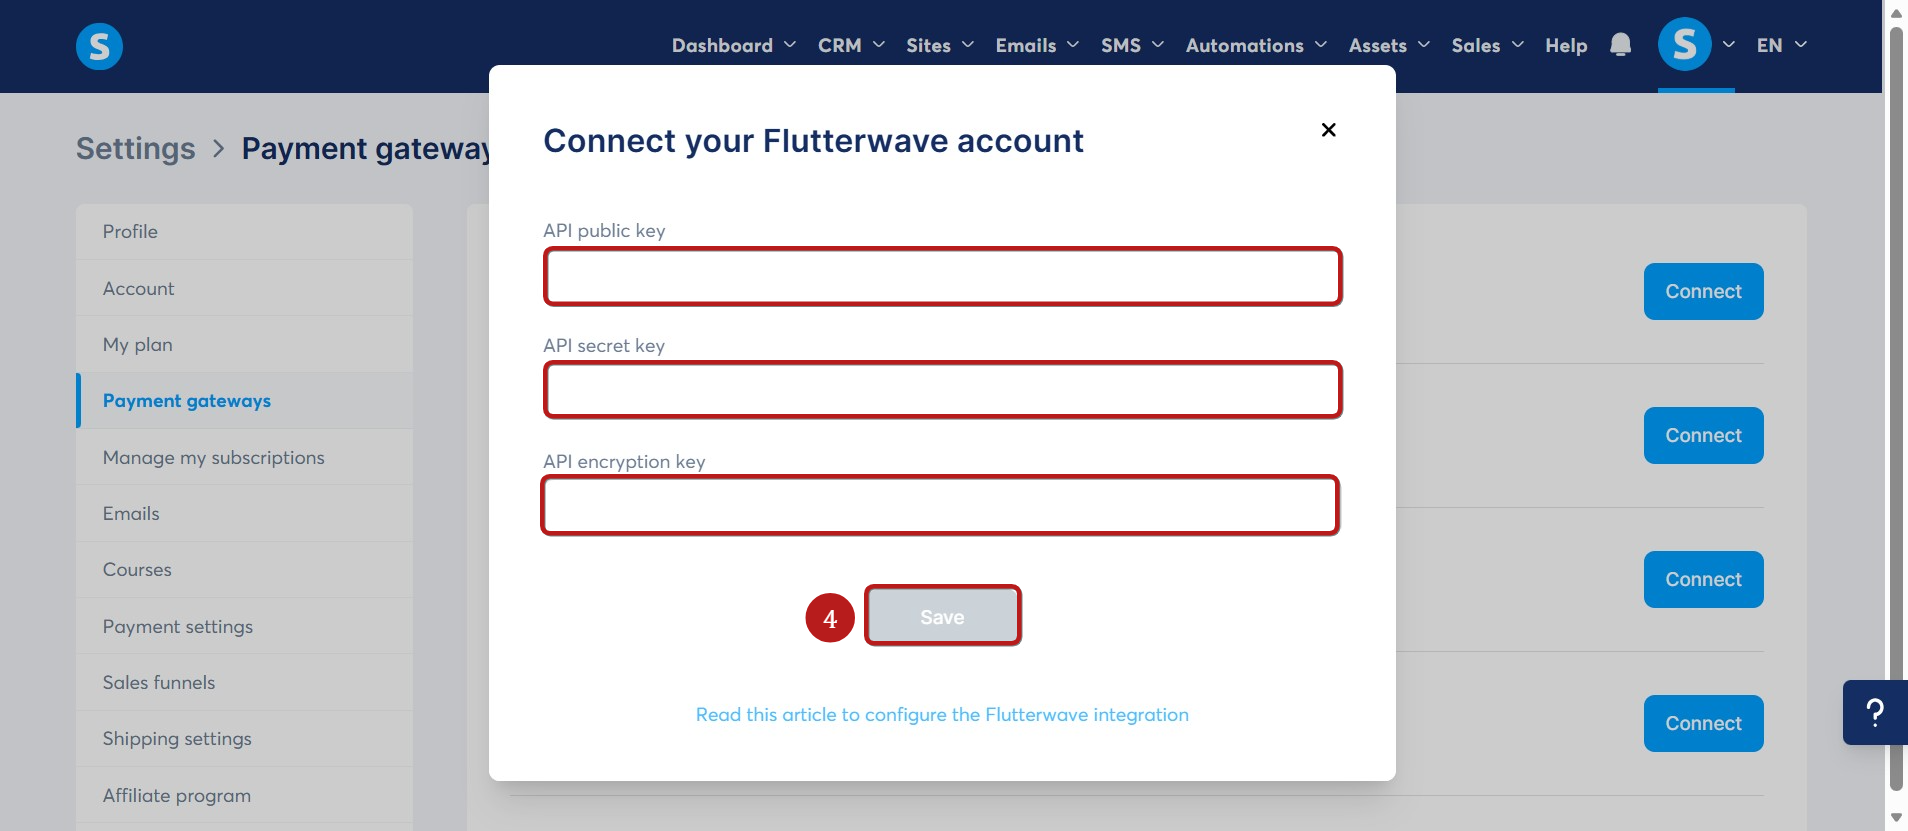Screen dimensions: 1908x831
Task: Open Manage my subscriptions
Action: [x=244, y=457]
